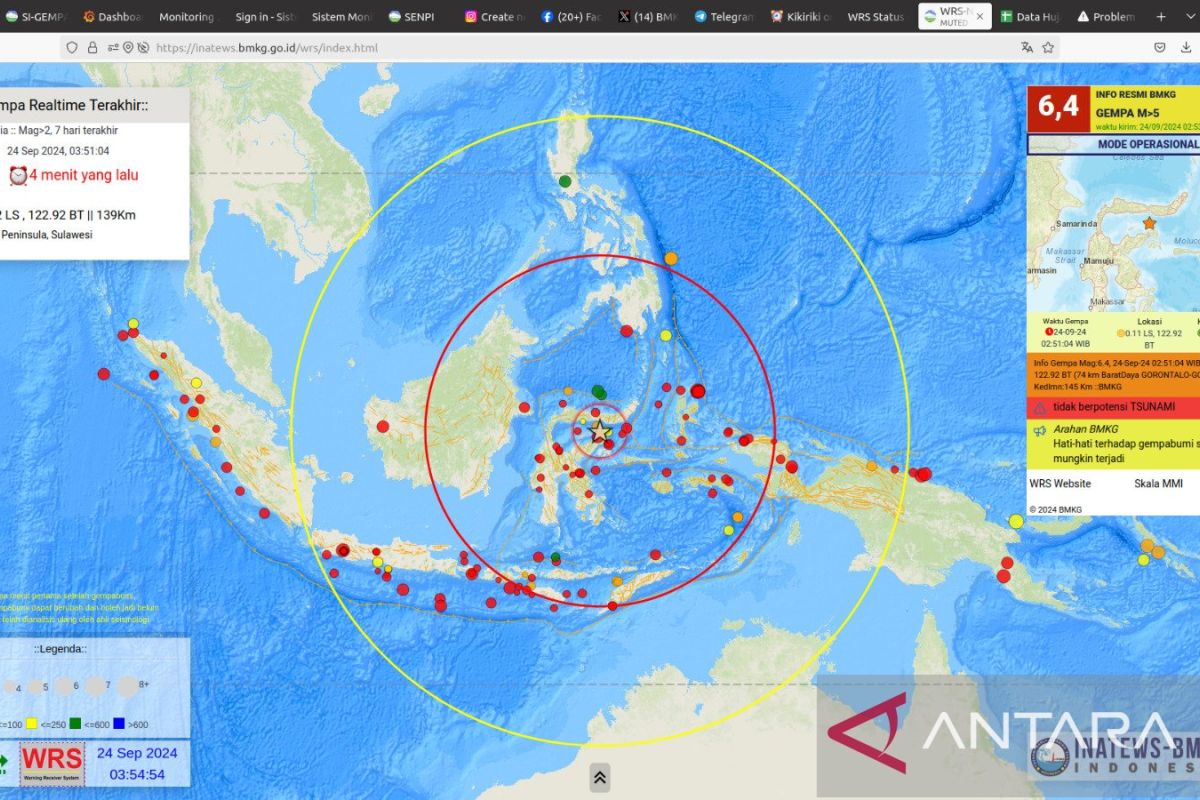Click the mini map thumbnail of Sulawesi
The width and height of the screenshot is (1200, 800).
click(x=1113, y=233)
